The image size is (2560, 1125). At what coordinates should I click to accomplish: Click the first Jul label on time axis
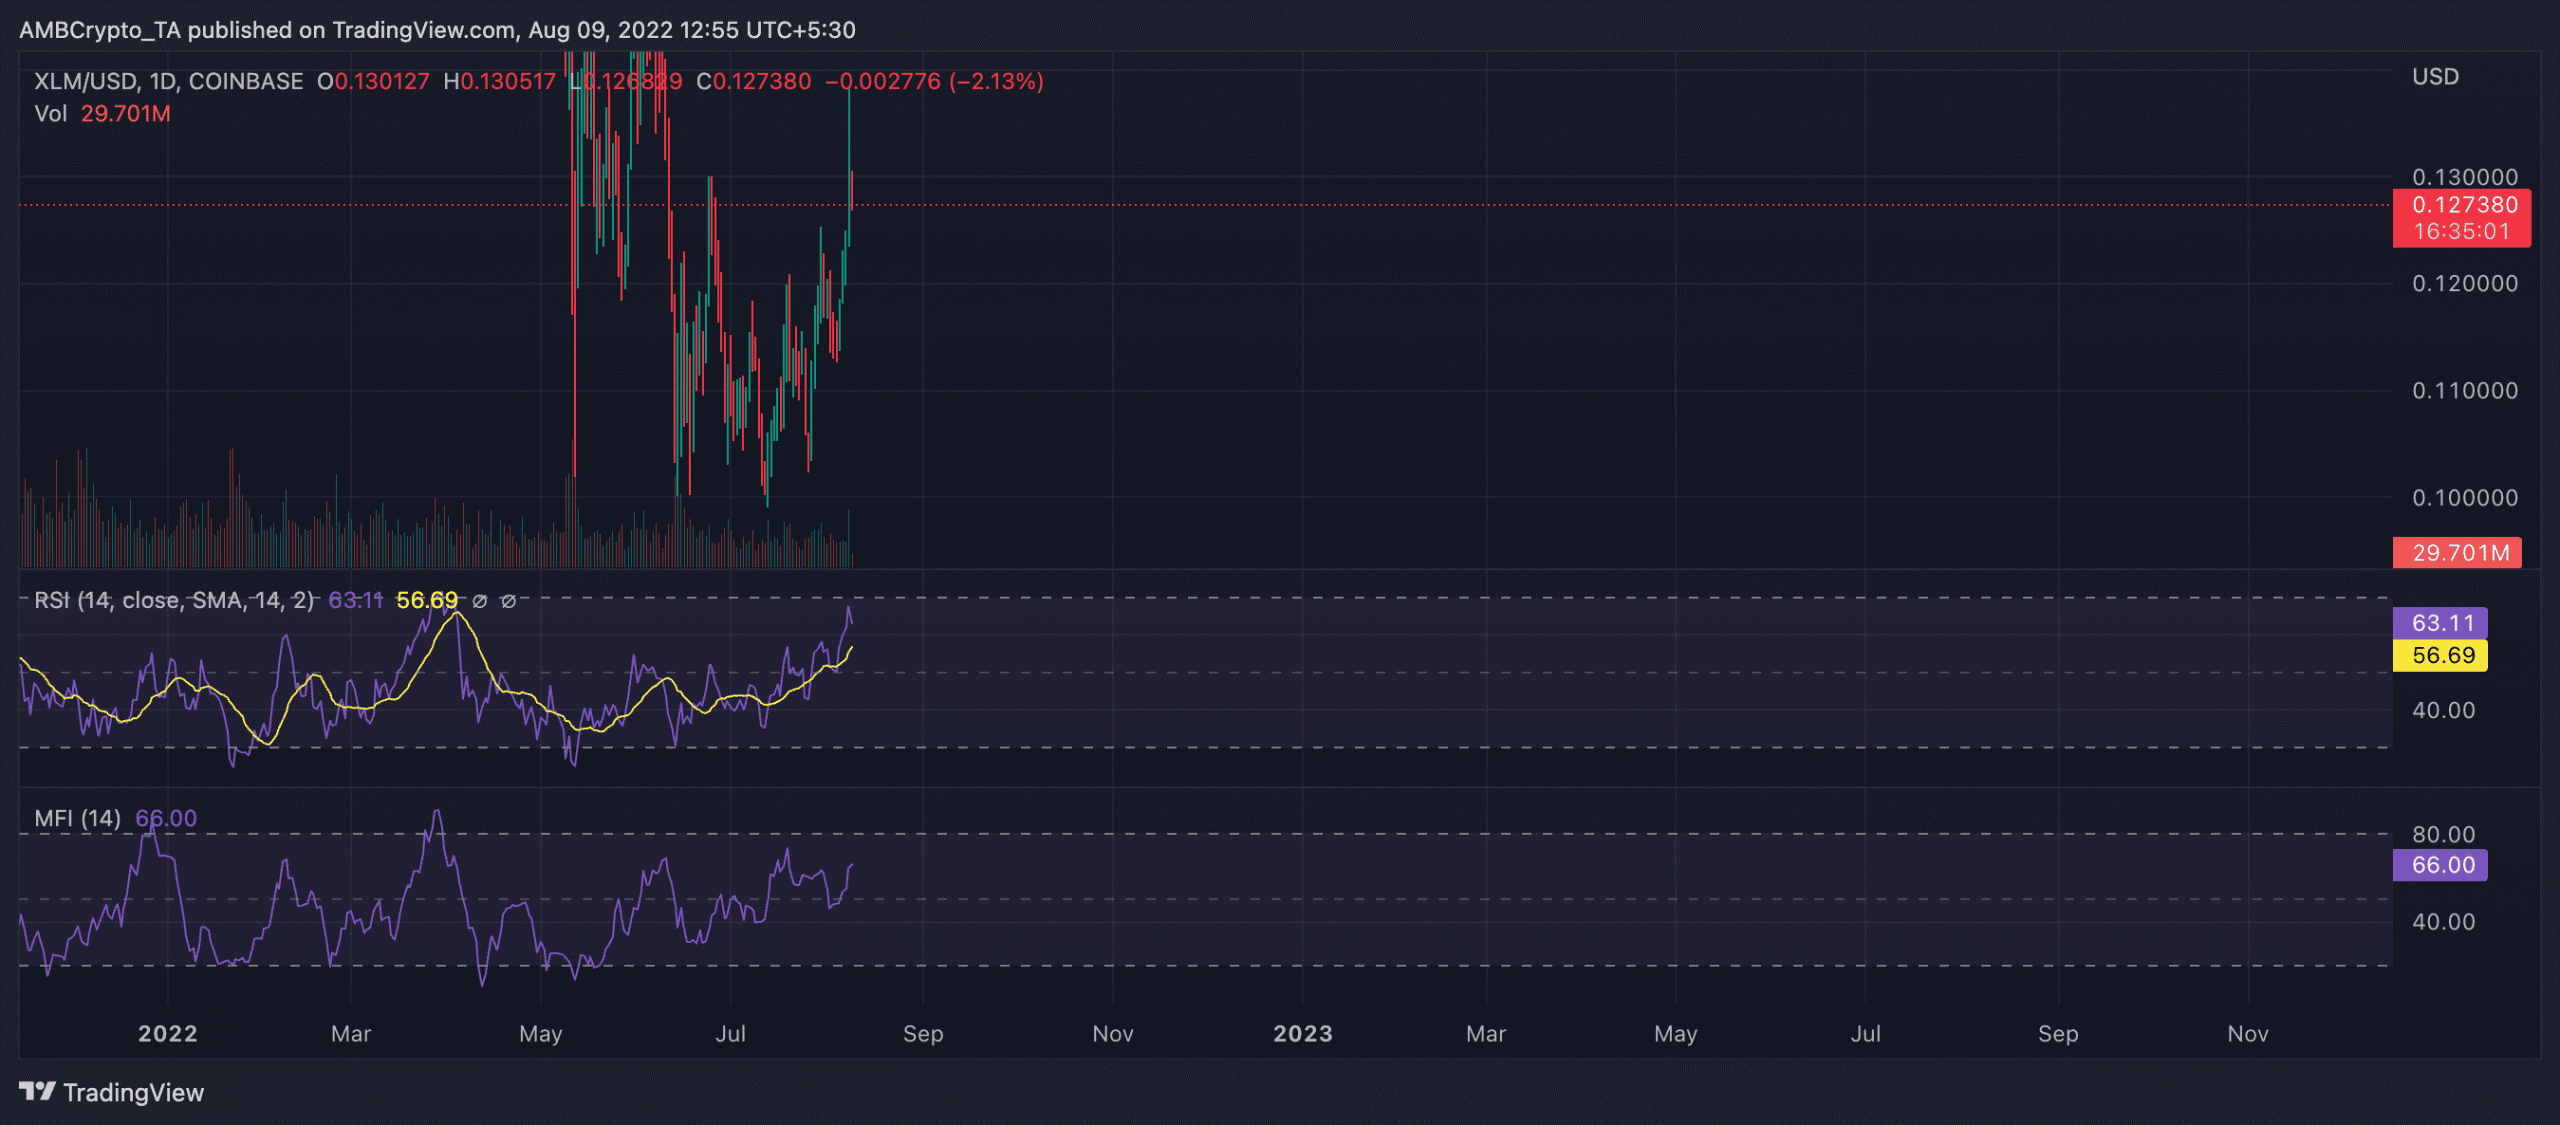tap(730, 1033)
